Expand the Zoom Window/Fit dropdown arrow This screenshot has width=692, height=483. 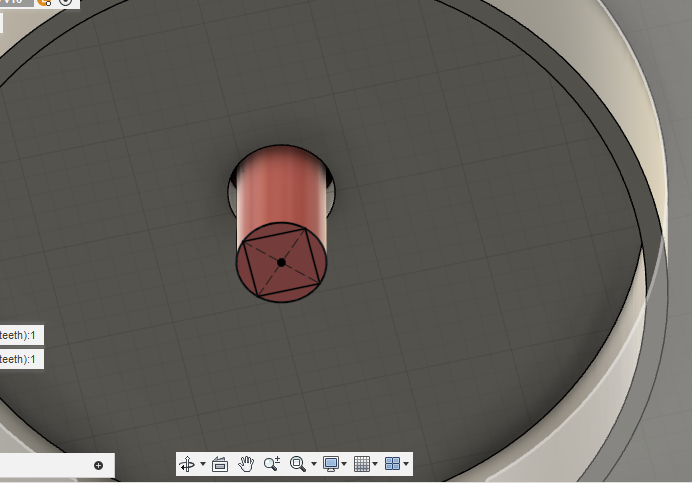(314, 464)
